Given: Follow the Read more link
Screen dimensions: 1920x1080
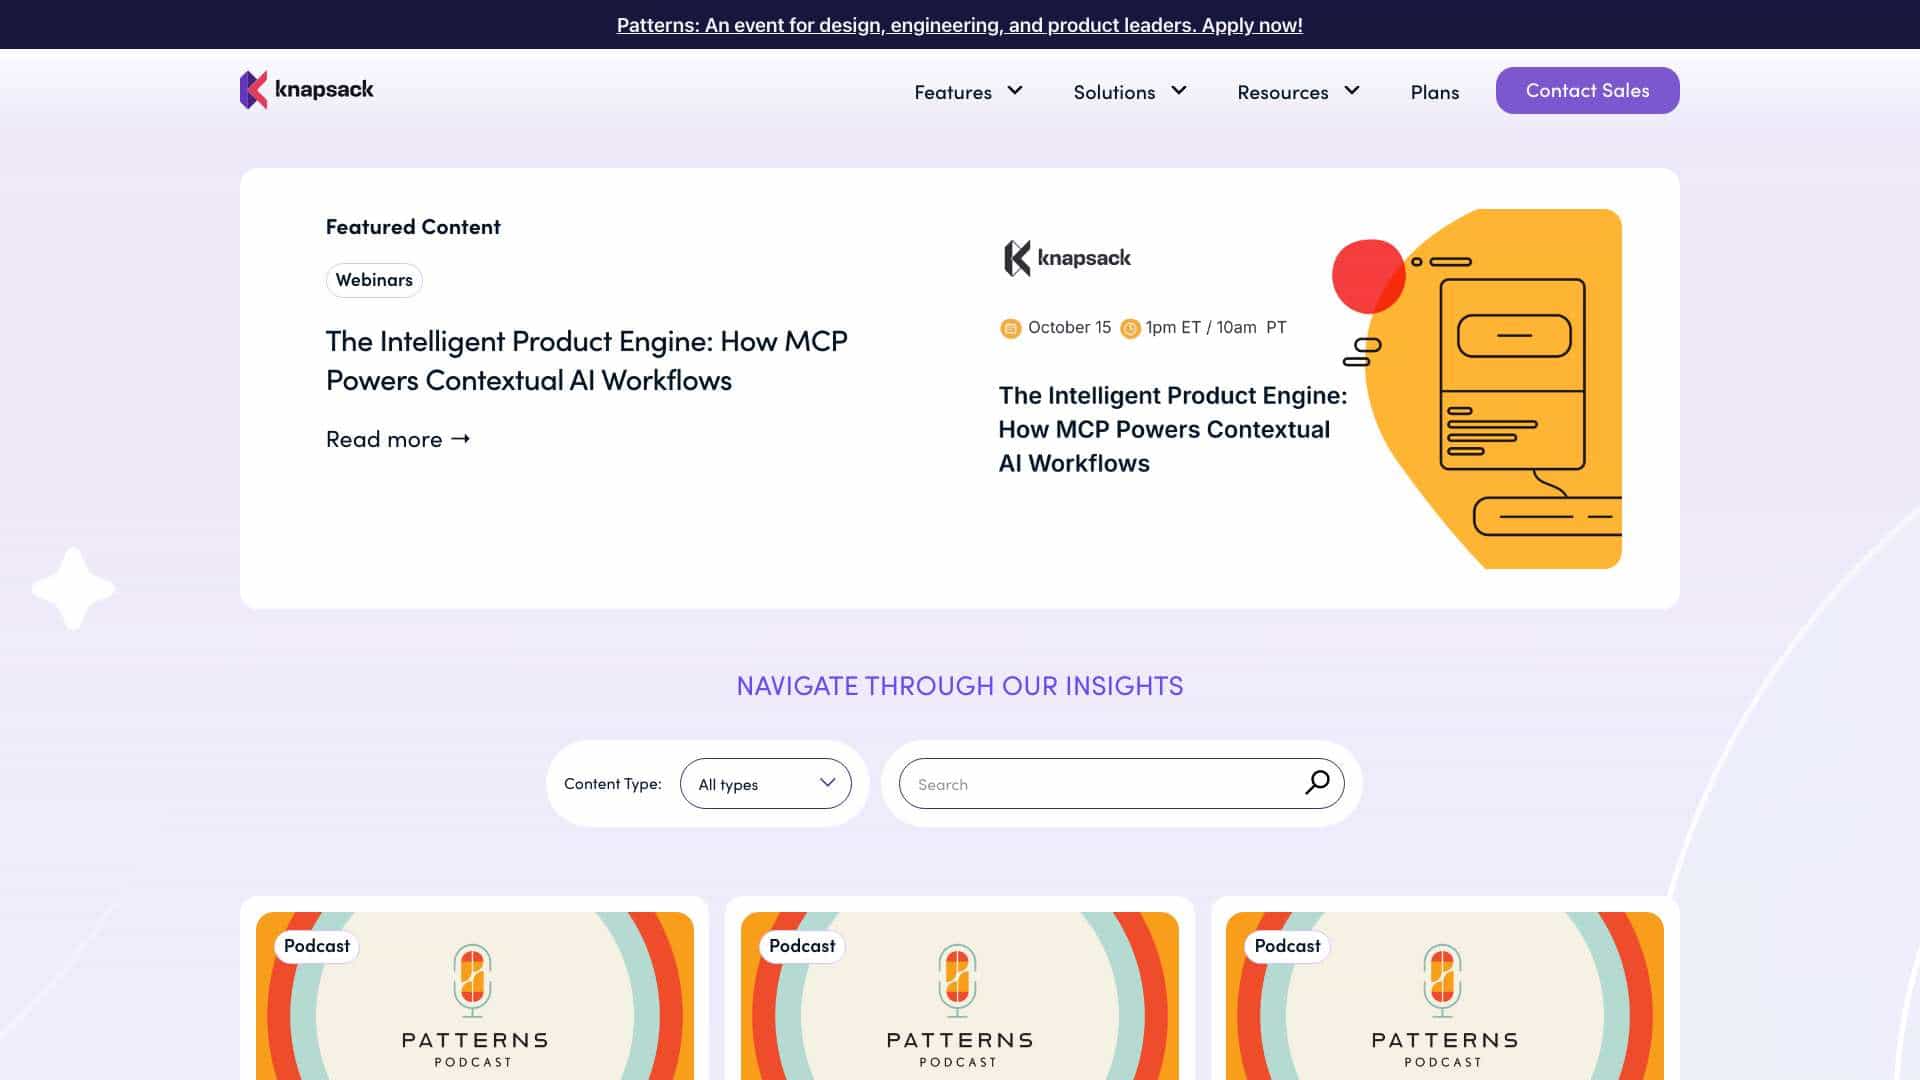Looking at the screenshot, I should [x=398, y=439].
